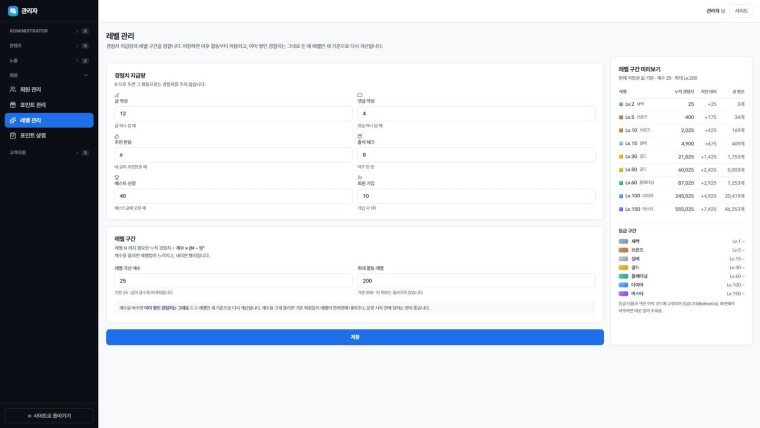Viewport: 760px width, 428px height.
Task: Click the 87,025 cumulative value
Action: pos(686,183)
